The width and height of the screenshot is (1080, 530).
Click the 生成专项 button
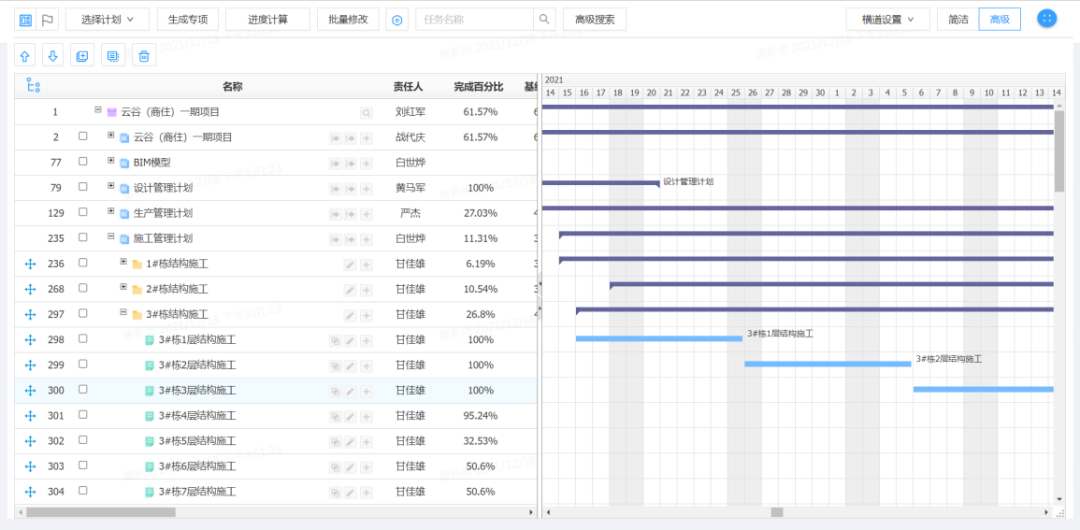click(188, 19)
